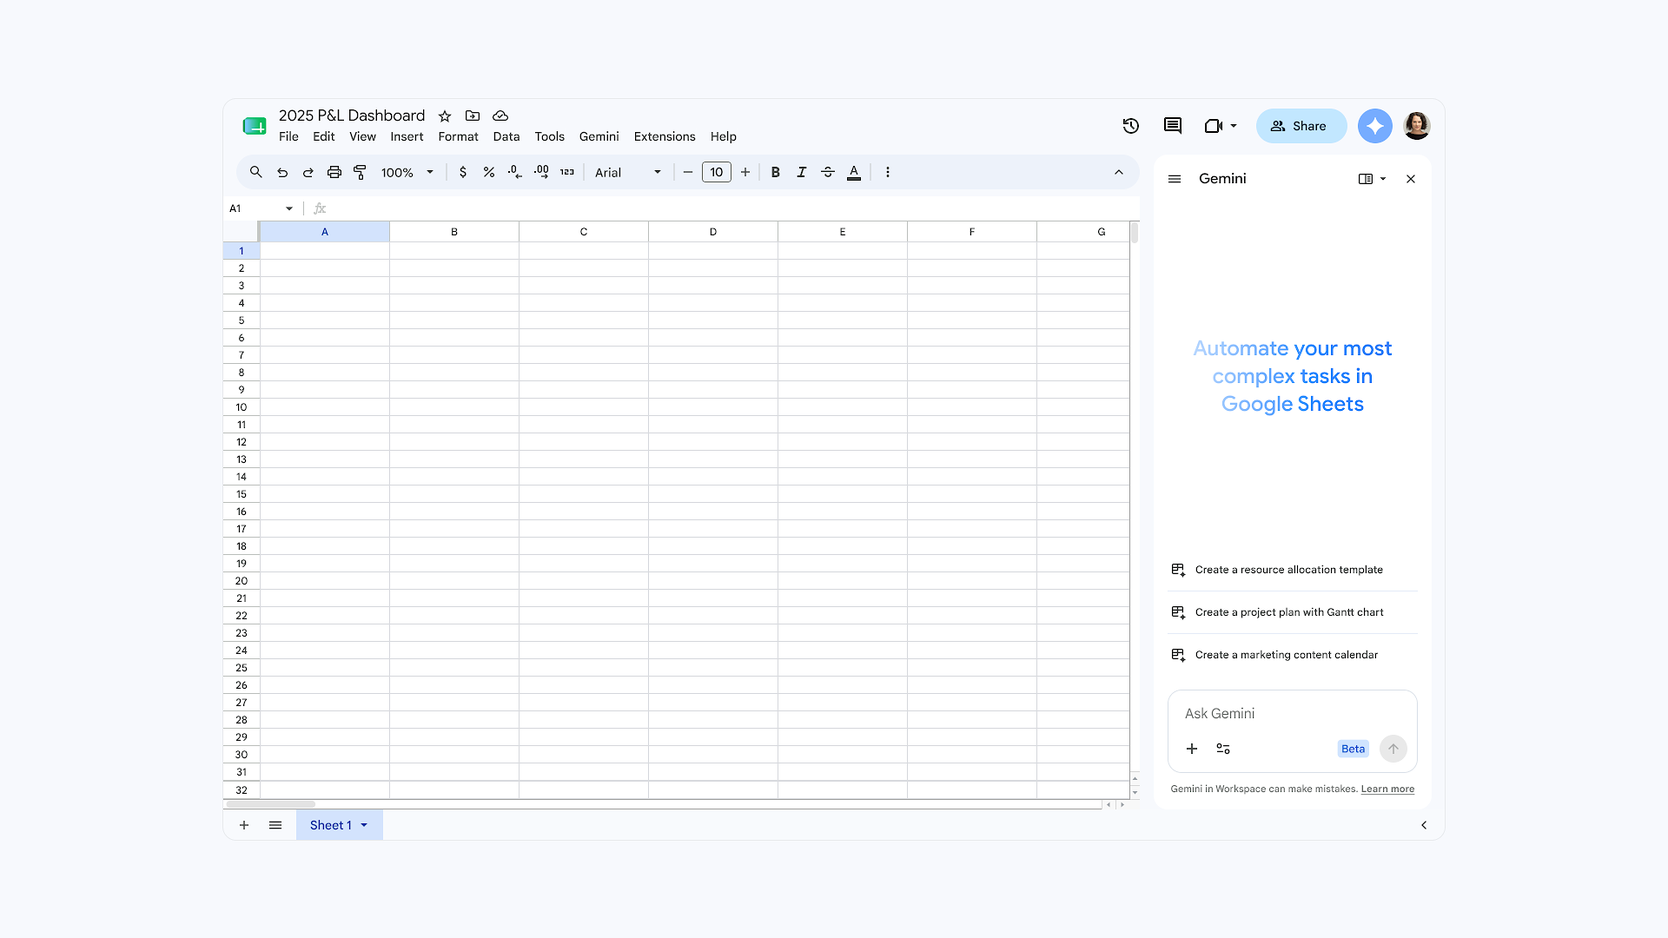
Task: Format as percent
Action: [489, 172]
